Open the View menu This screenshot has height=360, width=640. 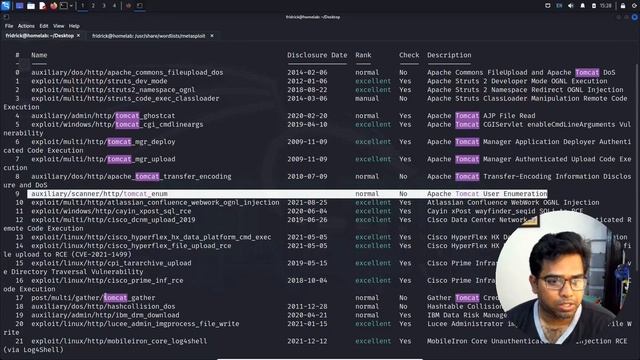coord(59,26)
